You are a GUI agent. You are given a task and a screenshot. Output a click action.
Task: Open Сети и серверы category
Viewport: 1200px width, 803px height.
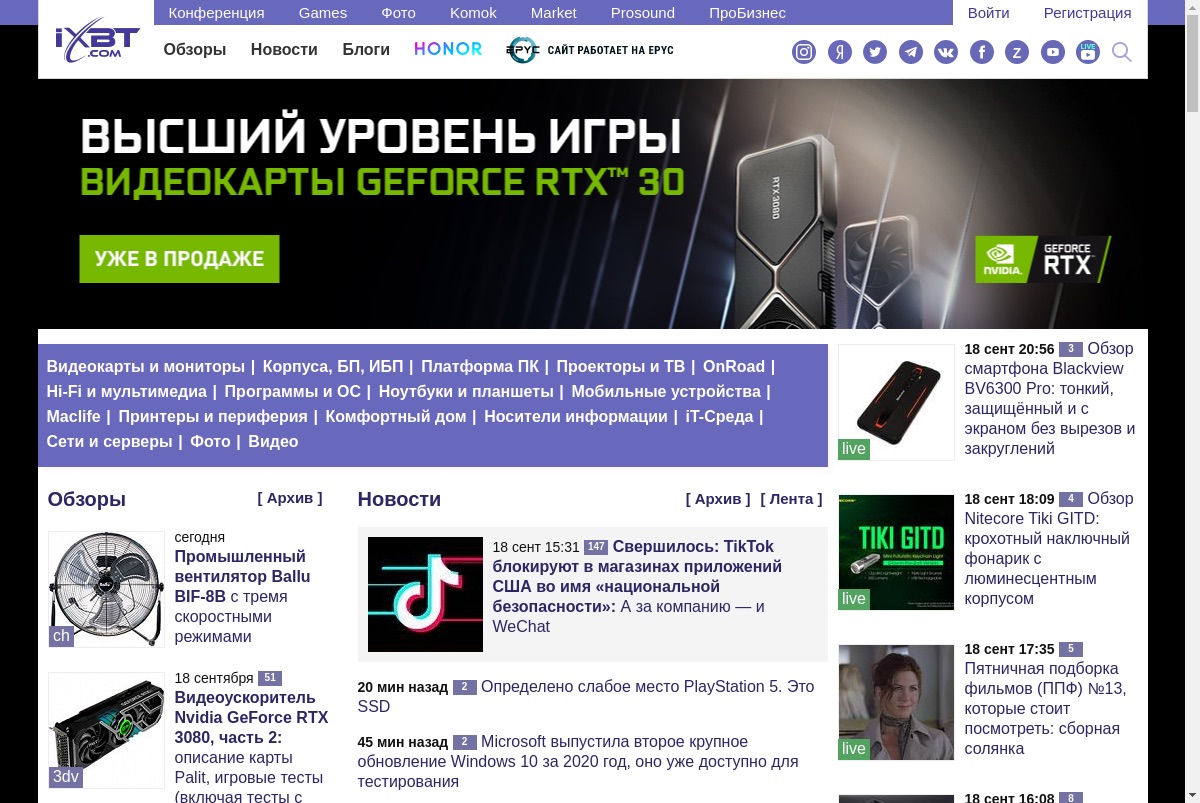tap(110, 442)
